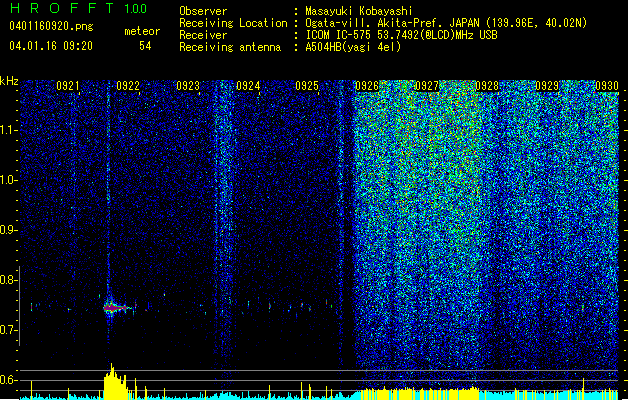Click the 1.1 kHz axis label
629x400 pixels.
pyautogui.click(x=9, y=130)
